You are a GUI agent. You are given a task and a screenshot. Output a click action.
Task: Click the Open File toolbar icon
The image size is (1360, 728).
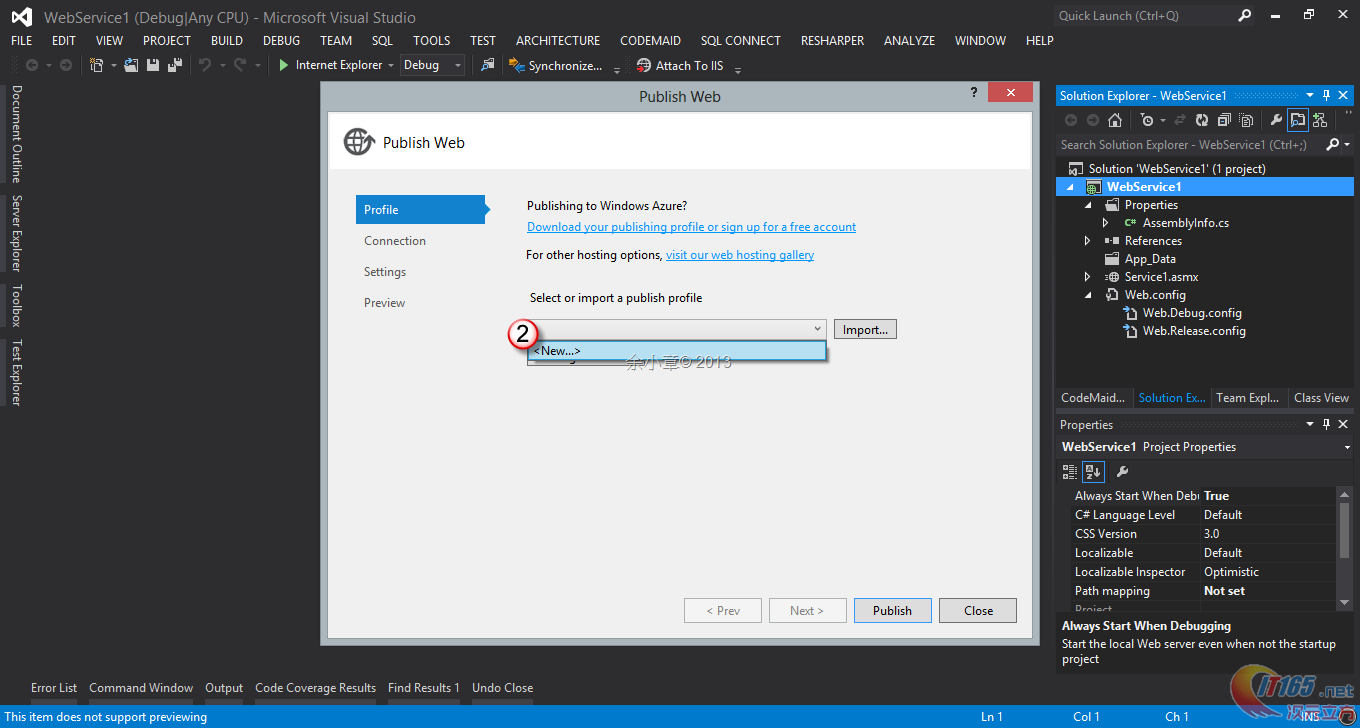[x=131, y=65]
